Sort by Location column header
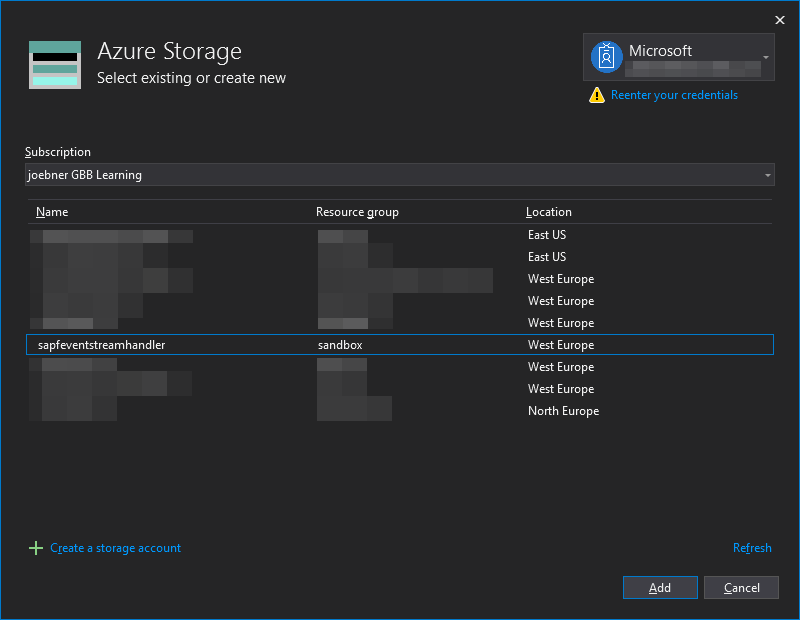Screen dimensions: 800x620 coord(548,212)
